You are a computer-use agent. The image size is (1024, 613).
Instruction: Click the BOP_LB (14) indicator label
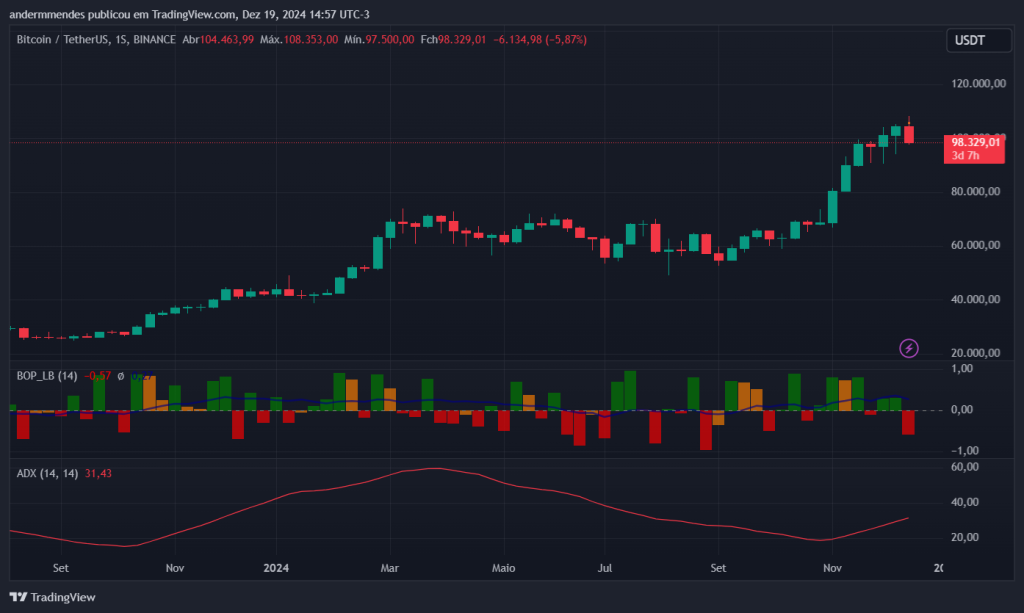click(47, 376)
